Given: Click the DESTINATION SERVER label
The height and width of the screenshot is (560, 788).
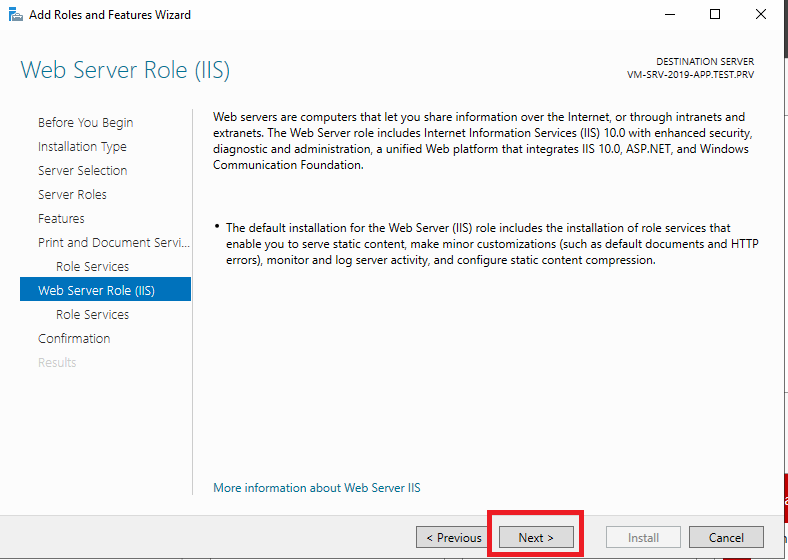Looking at the screenshot, I should 705,62.
